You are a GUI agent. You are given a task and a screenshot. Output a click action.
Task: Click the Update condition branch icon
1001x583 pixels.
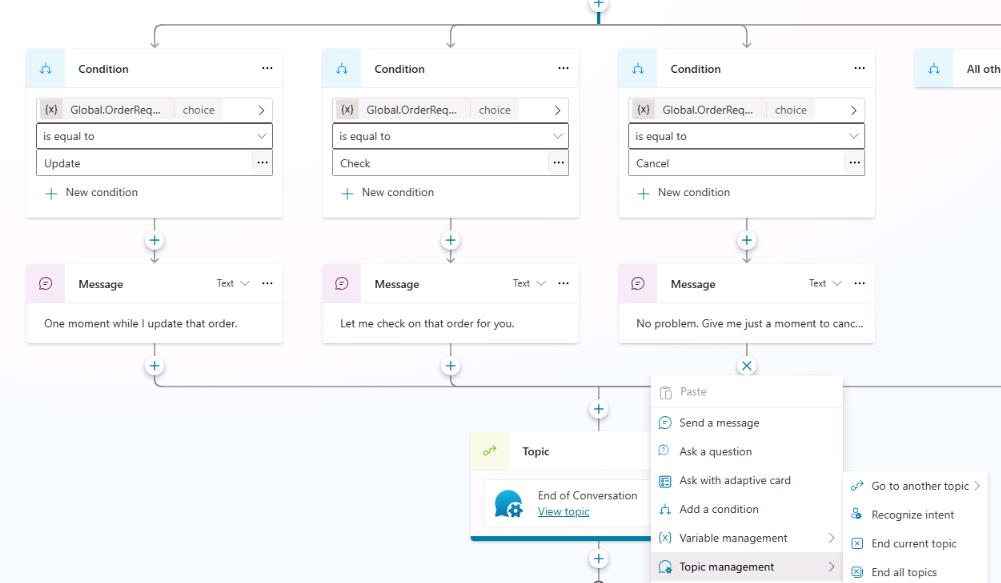(46, 69)
